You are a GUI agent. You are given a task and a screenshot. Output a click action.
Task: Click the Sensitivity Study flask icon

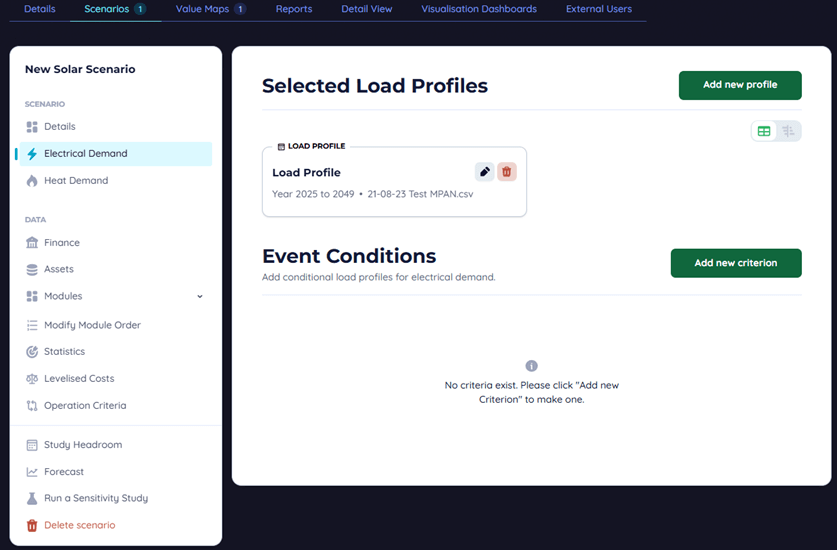pos(32,498)
